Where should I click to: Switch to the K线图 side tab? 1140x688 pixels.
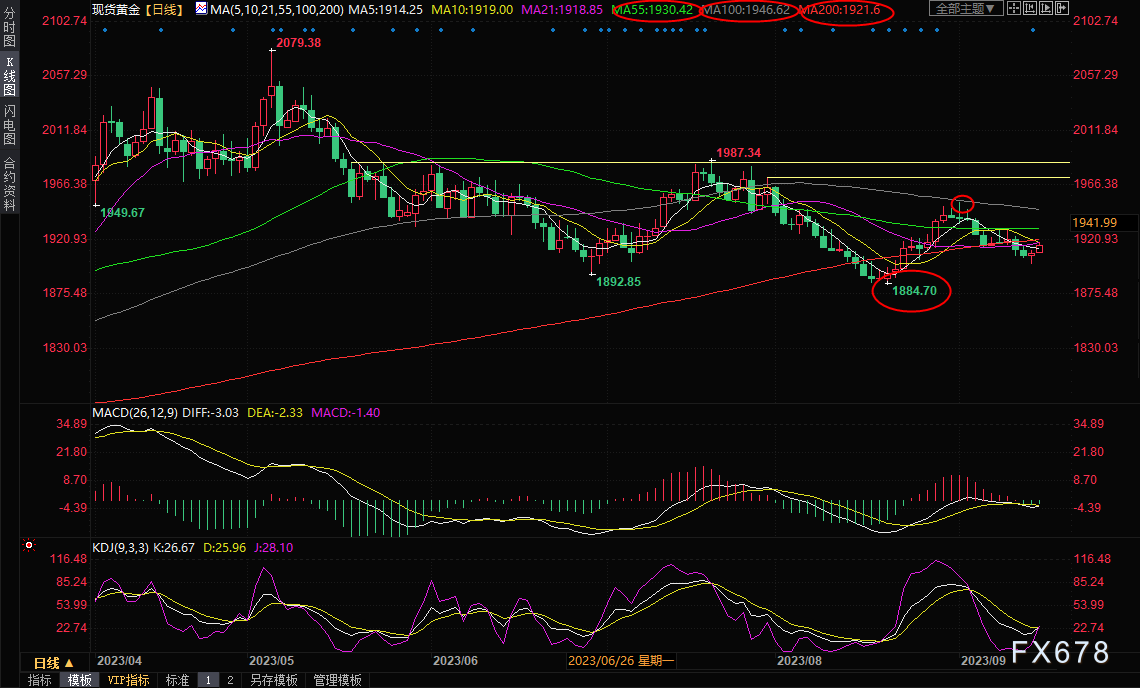(x=9, y=76)
